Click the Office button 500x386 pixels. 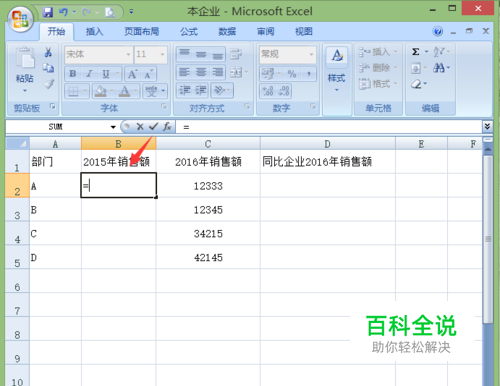click(20, 18)
